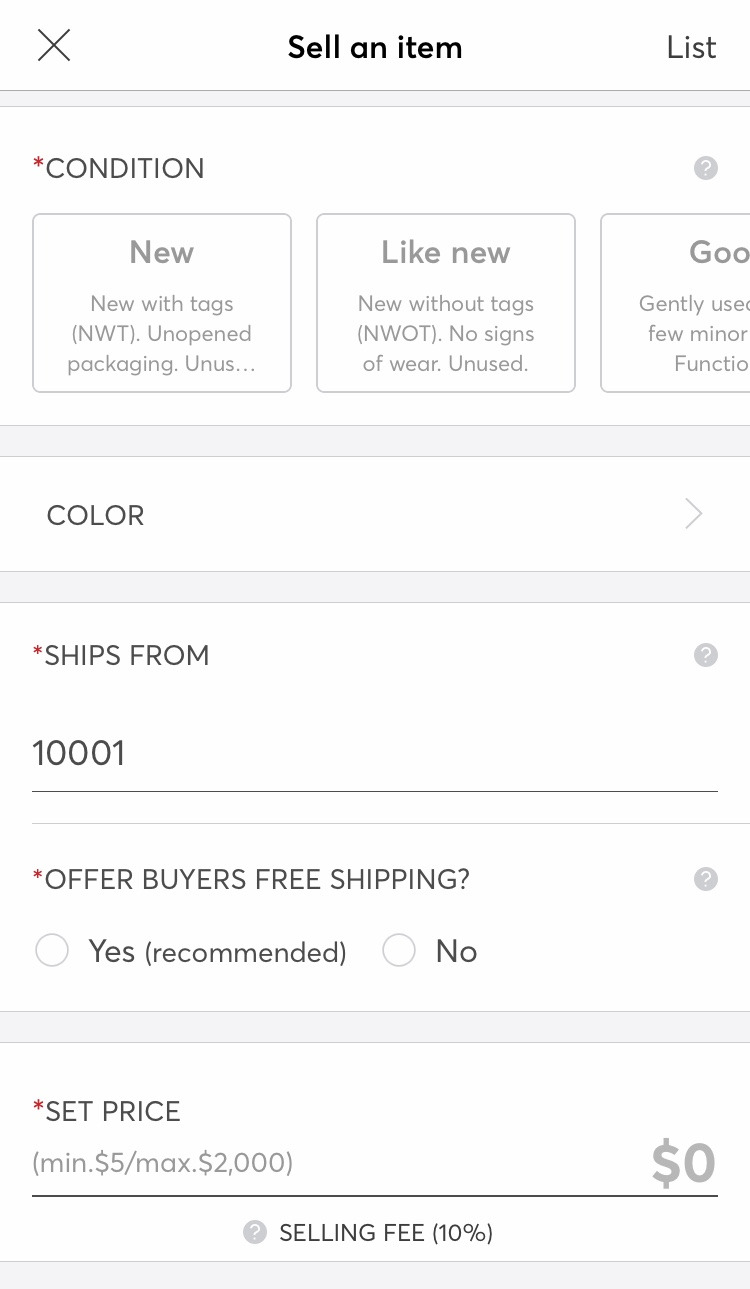The height and width of the screenshot is (1289, 750).
Task: Select the New condition card
Action: point(162,303)
